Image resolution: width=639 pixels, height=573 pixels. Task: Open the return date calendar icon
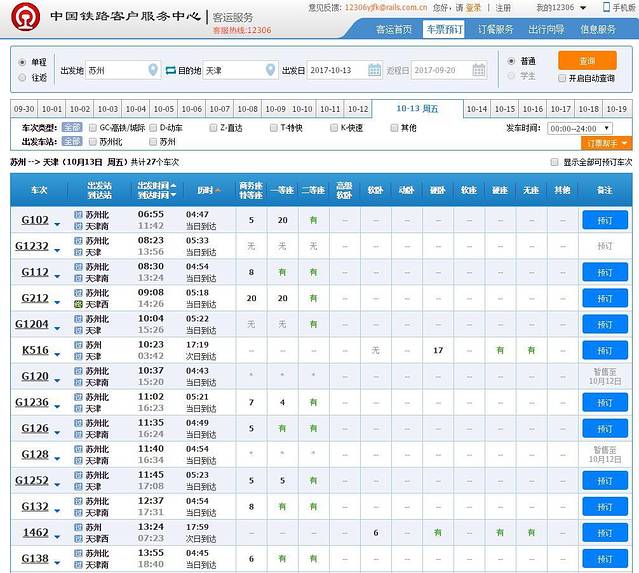click(x=478, y=70)
